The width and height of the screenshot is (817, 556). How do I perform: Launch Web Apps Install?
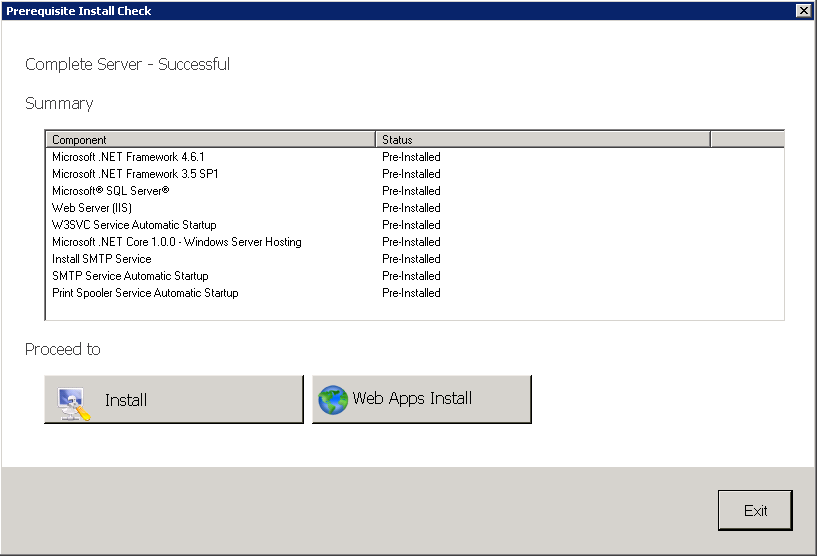click(x=422, y=399)
